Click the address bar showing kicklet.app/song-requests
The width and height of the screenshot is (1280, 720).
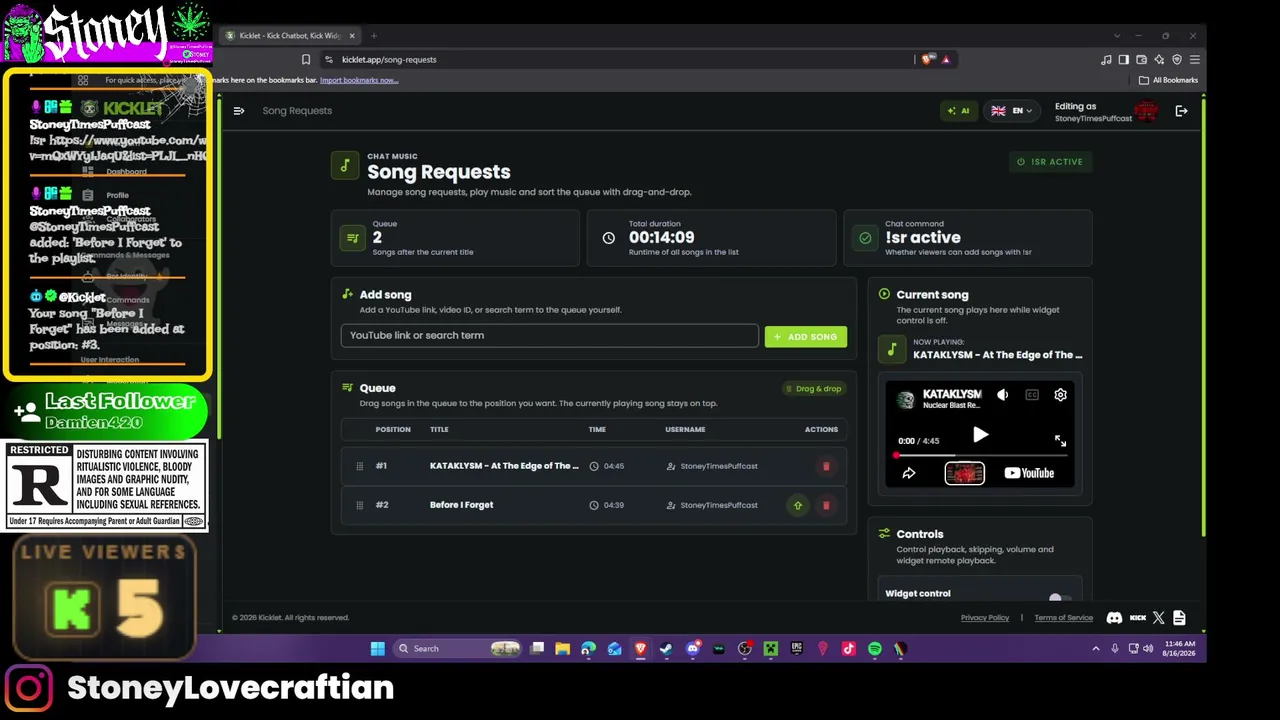(x=620, y=60)
